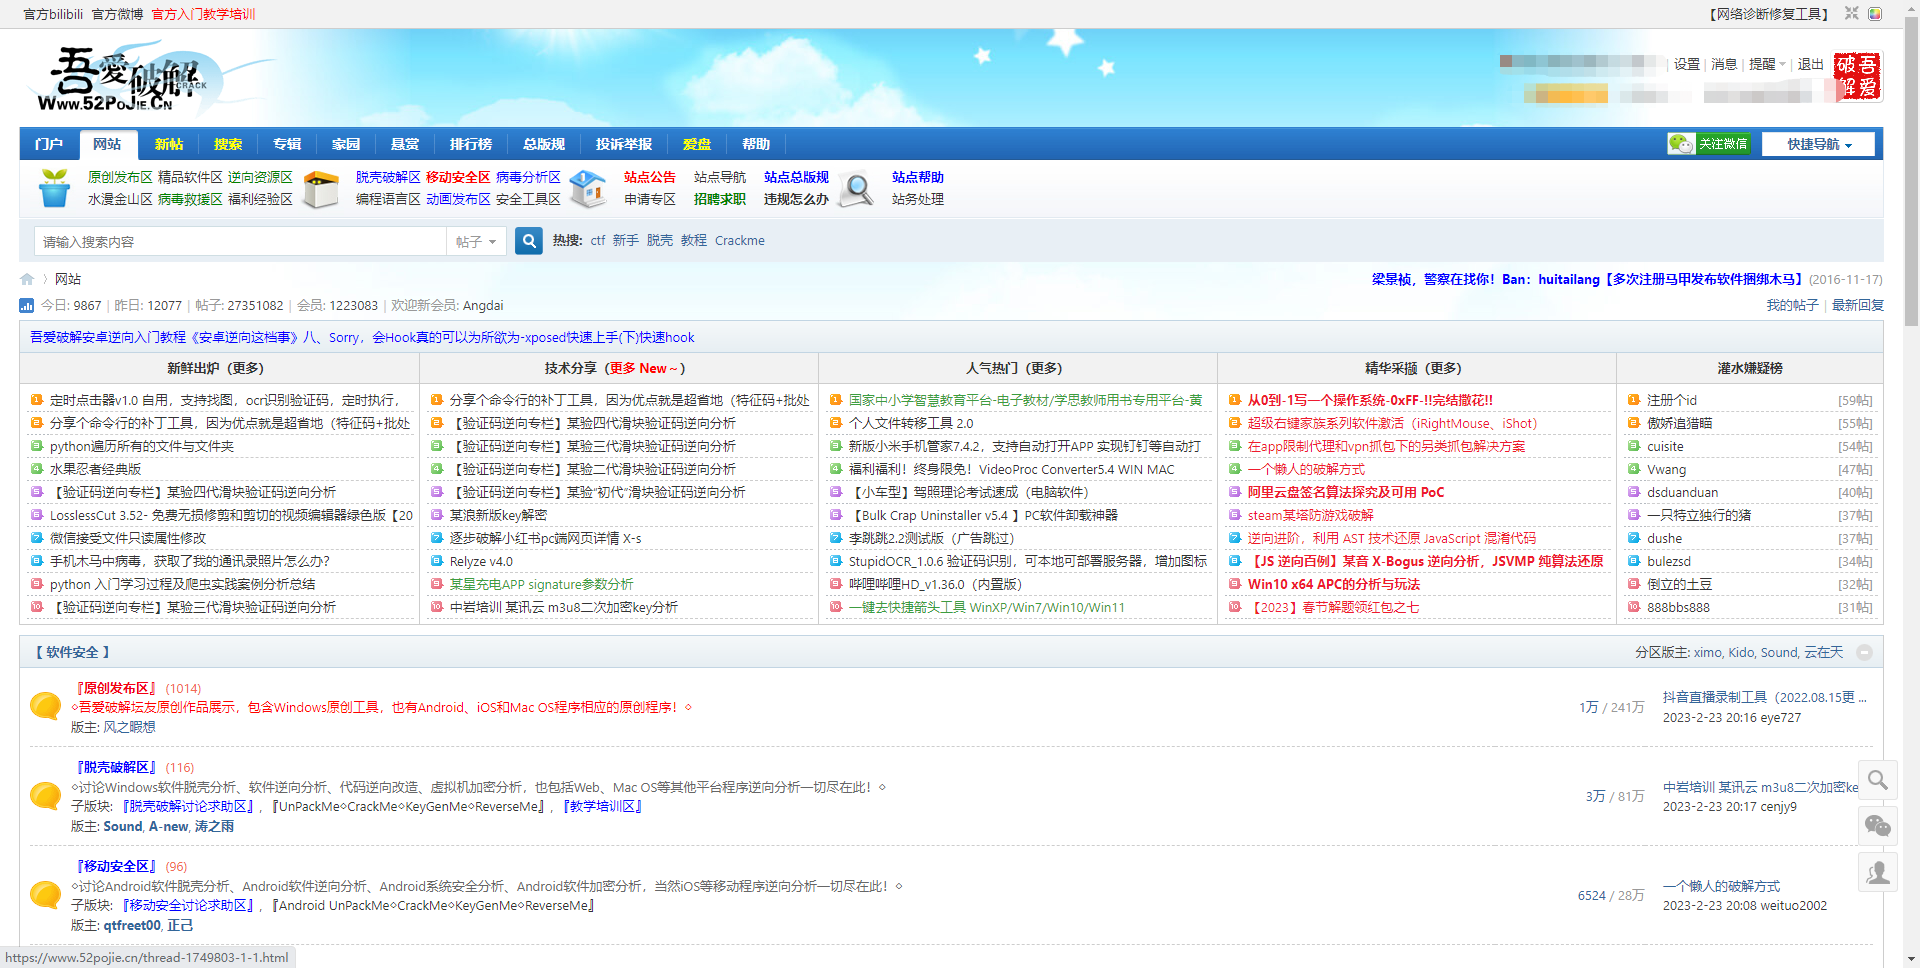Click the blue magnifier search button
Screen dimensions: 1920x968
click(529, 241)
